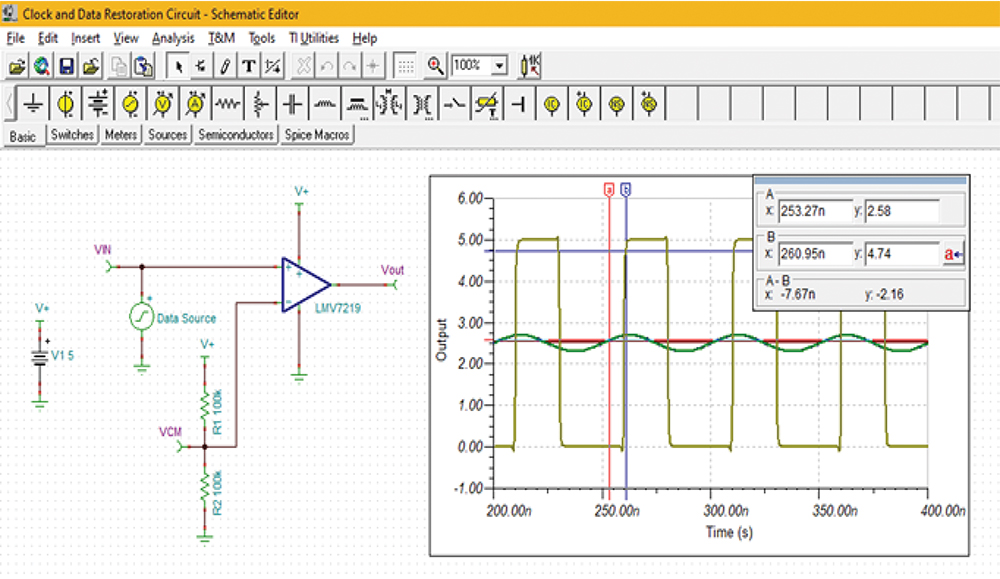Screen dimensions: 1000x579
Task: Select the Ground symbol tool
Action: [33, 102]
